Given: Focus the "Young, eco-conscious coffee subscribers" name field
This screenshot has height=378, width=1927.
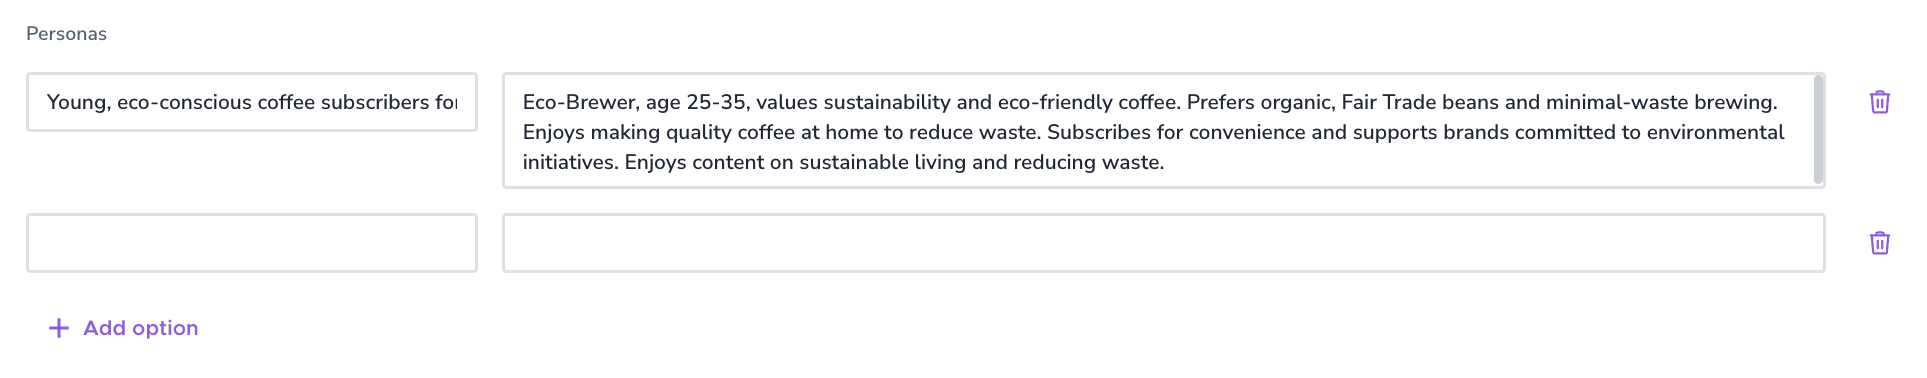Looking at the screenshot, I should coord(252,102).
